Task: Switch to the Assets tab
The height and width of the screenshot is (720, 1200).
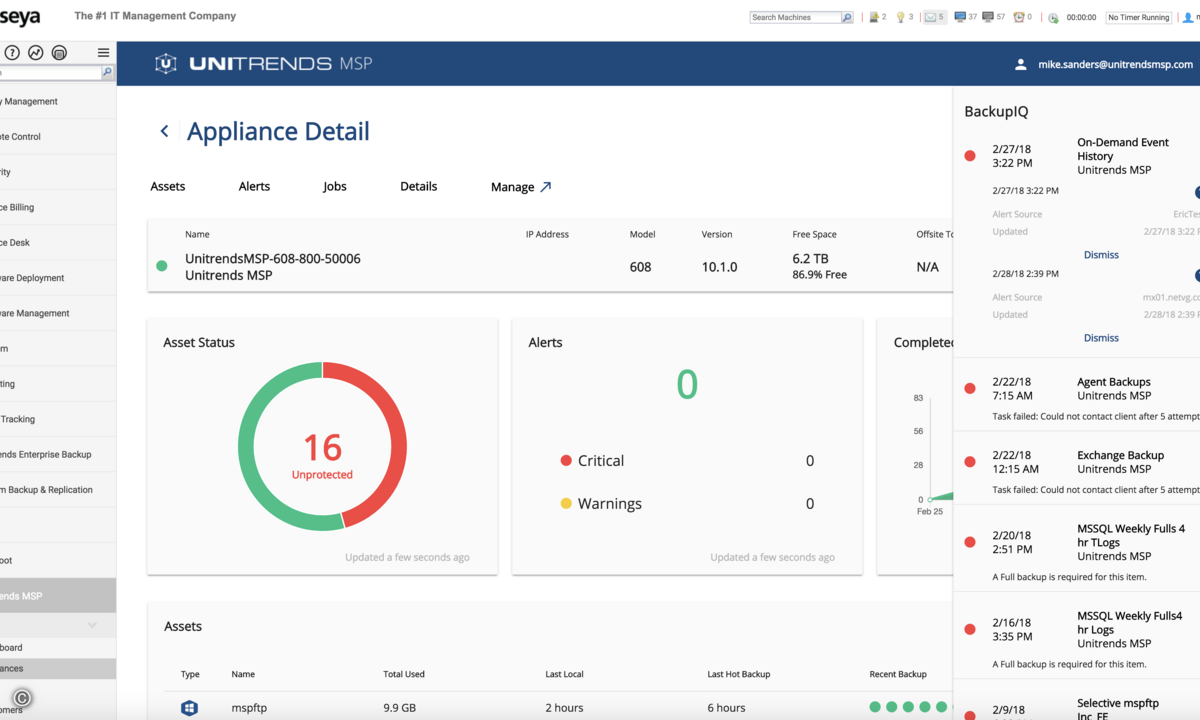Action: (168, 186)
